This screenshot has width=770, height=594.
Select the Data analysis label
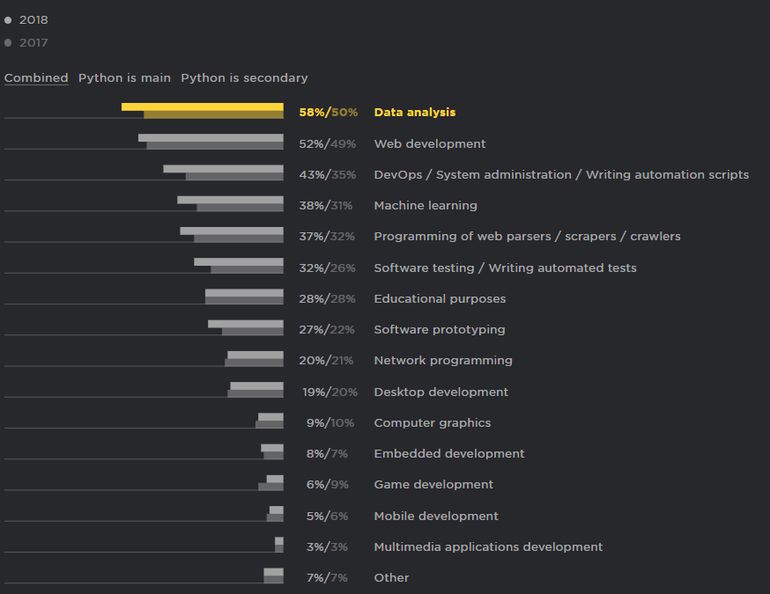[414, 113]
